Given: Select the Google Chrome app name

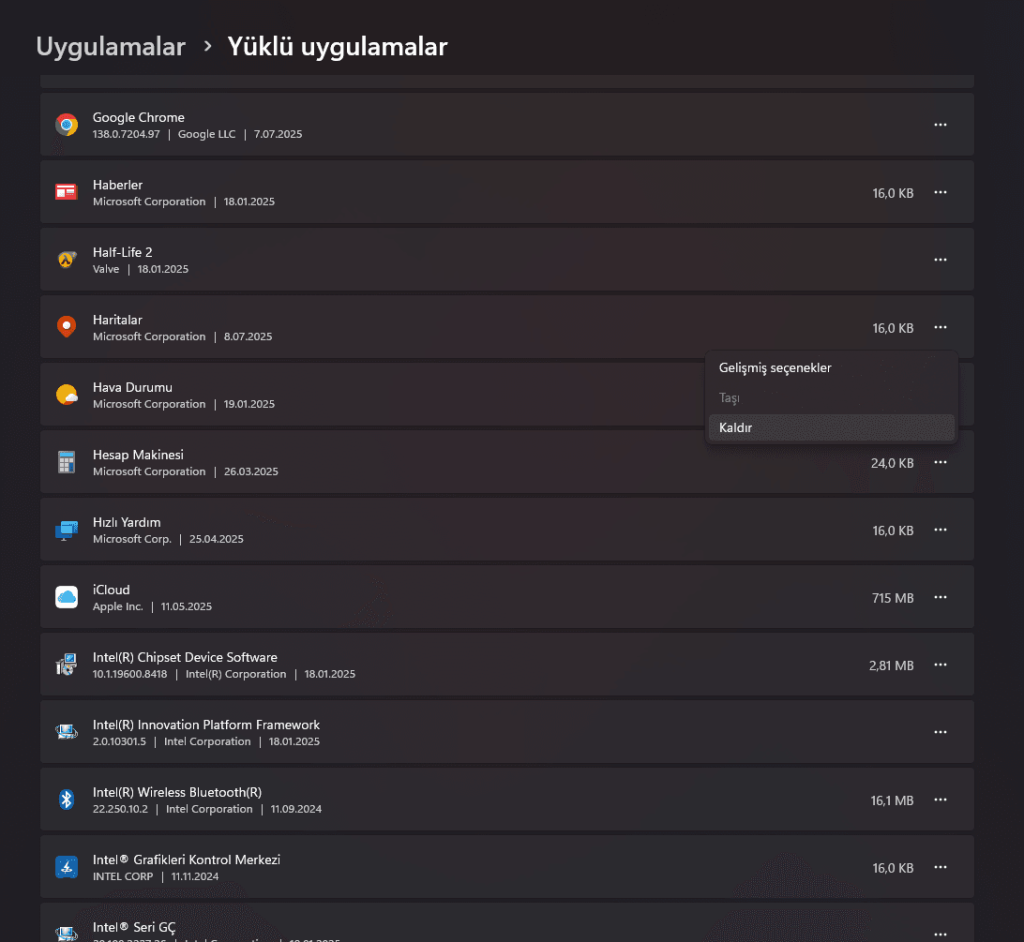Looking at the screenshot, I should [x=138, y=118].
